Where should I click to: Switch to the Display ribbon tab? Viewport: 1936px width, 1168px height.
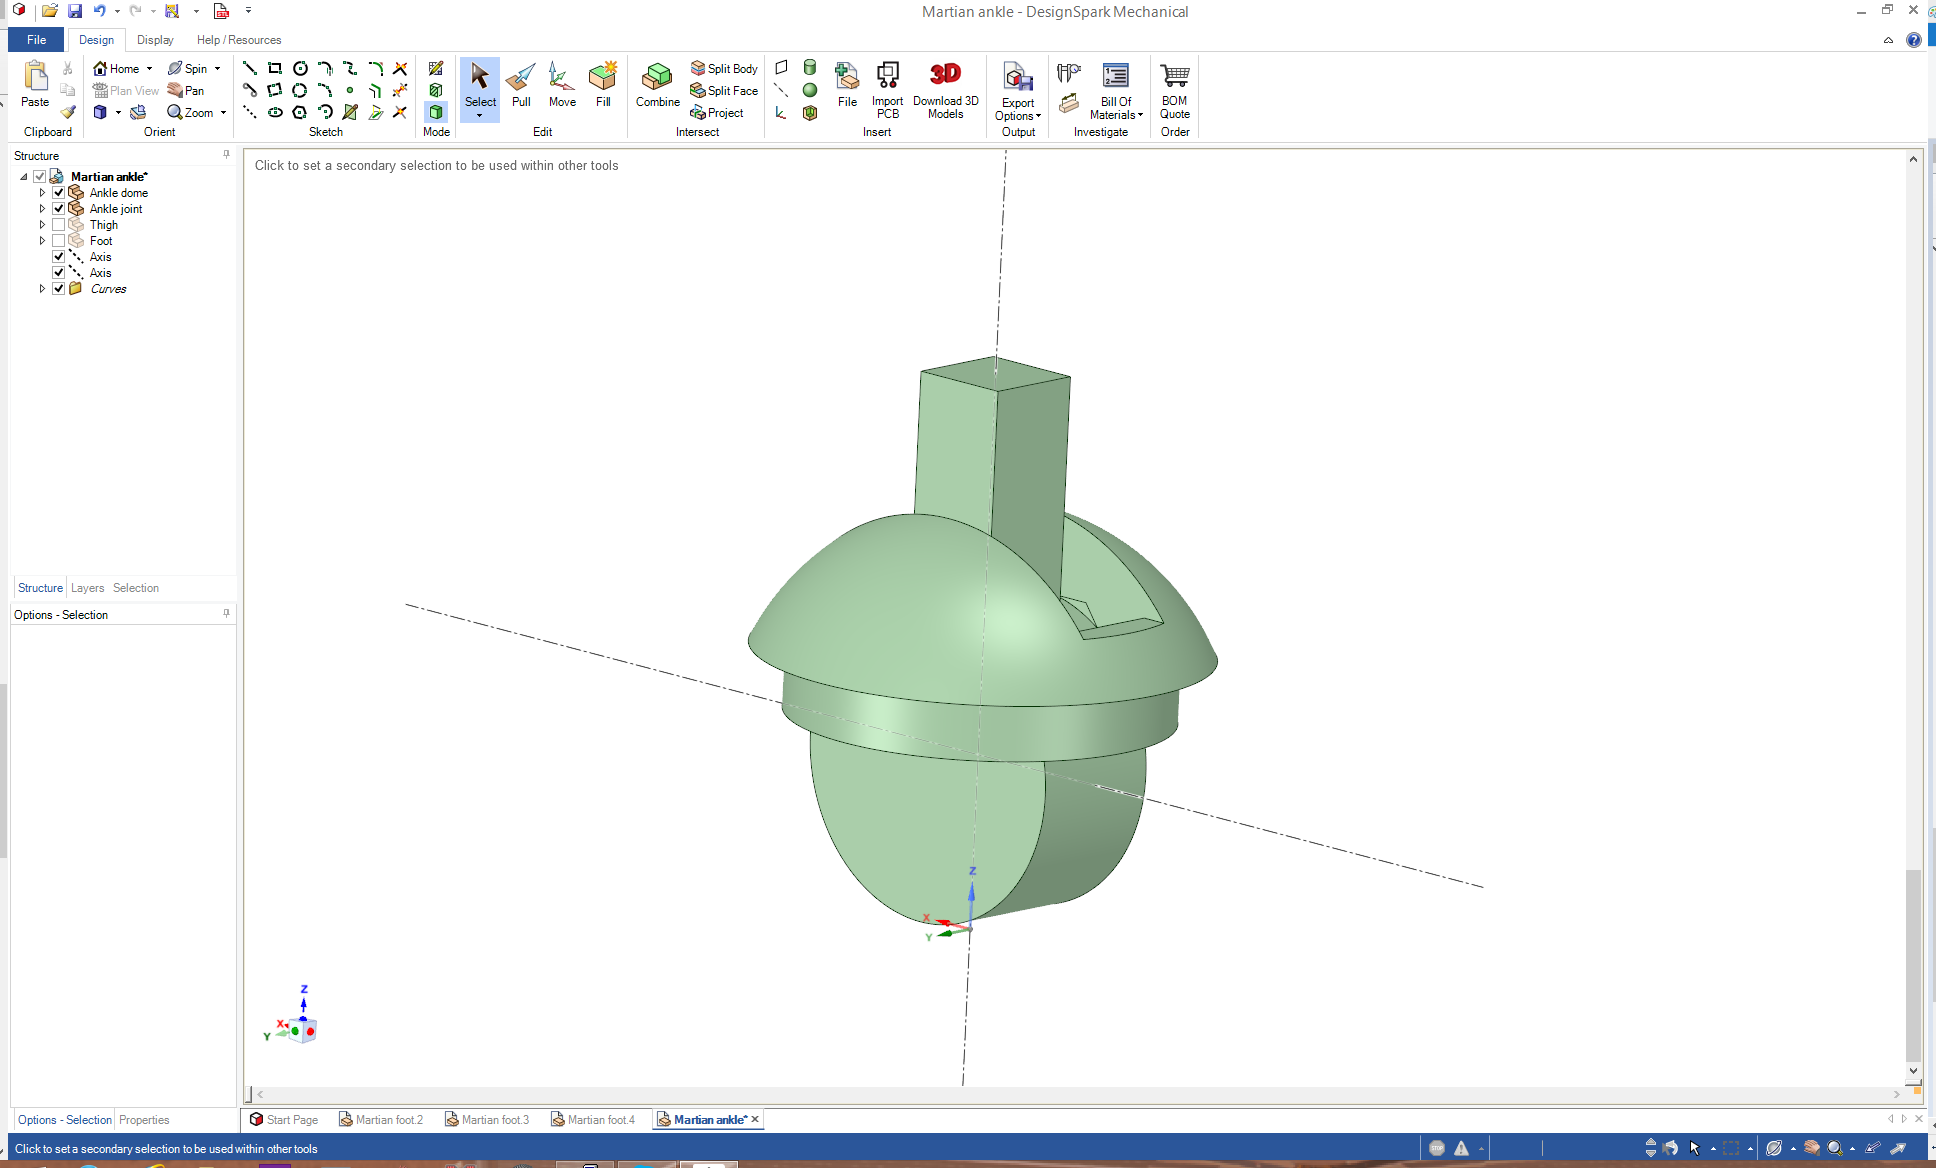[155, 40]
